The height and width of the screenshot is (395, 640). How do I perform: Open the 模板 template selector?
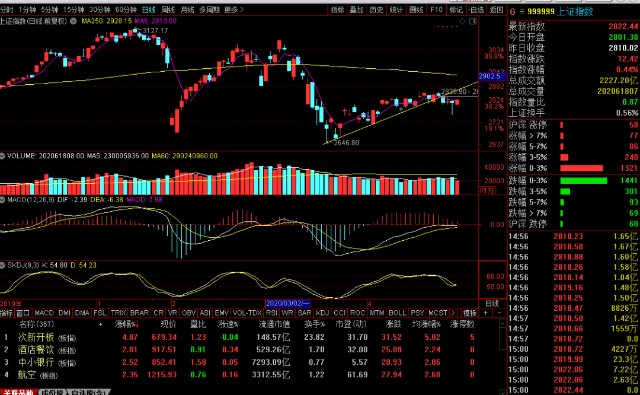[469, 313]
